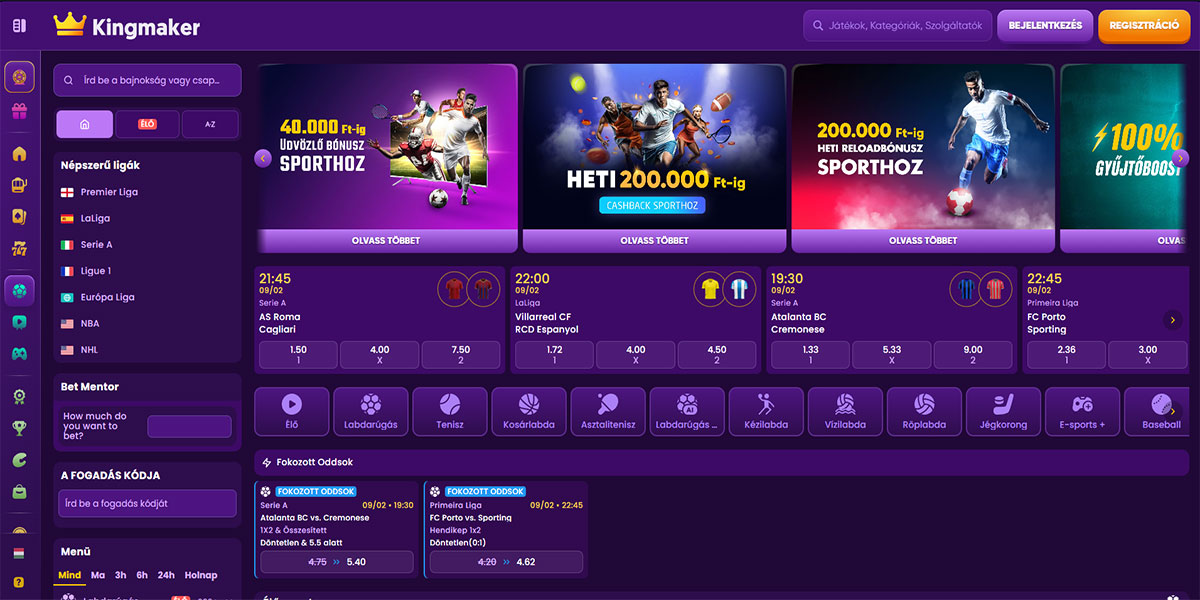Pick the 5.40 boosted odds for Atalanta
Viewport: 1200px width, 600px height.
(x=336, y=562)
